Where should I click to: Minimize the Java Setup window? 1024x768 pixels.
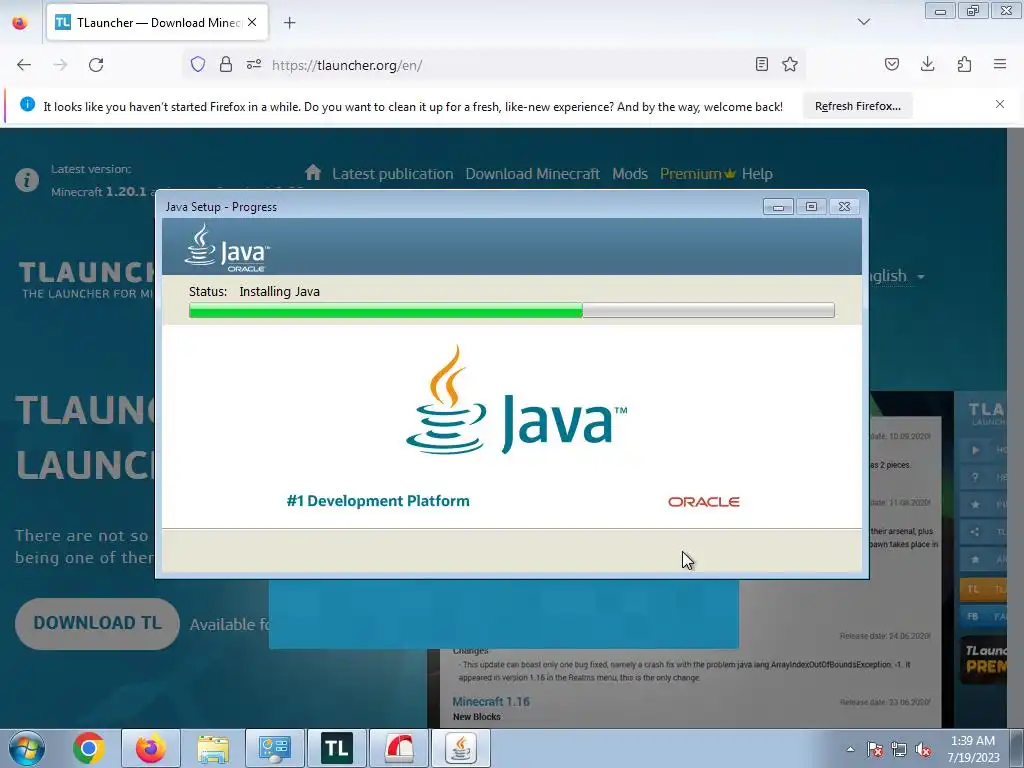point(778,207)
